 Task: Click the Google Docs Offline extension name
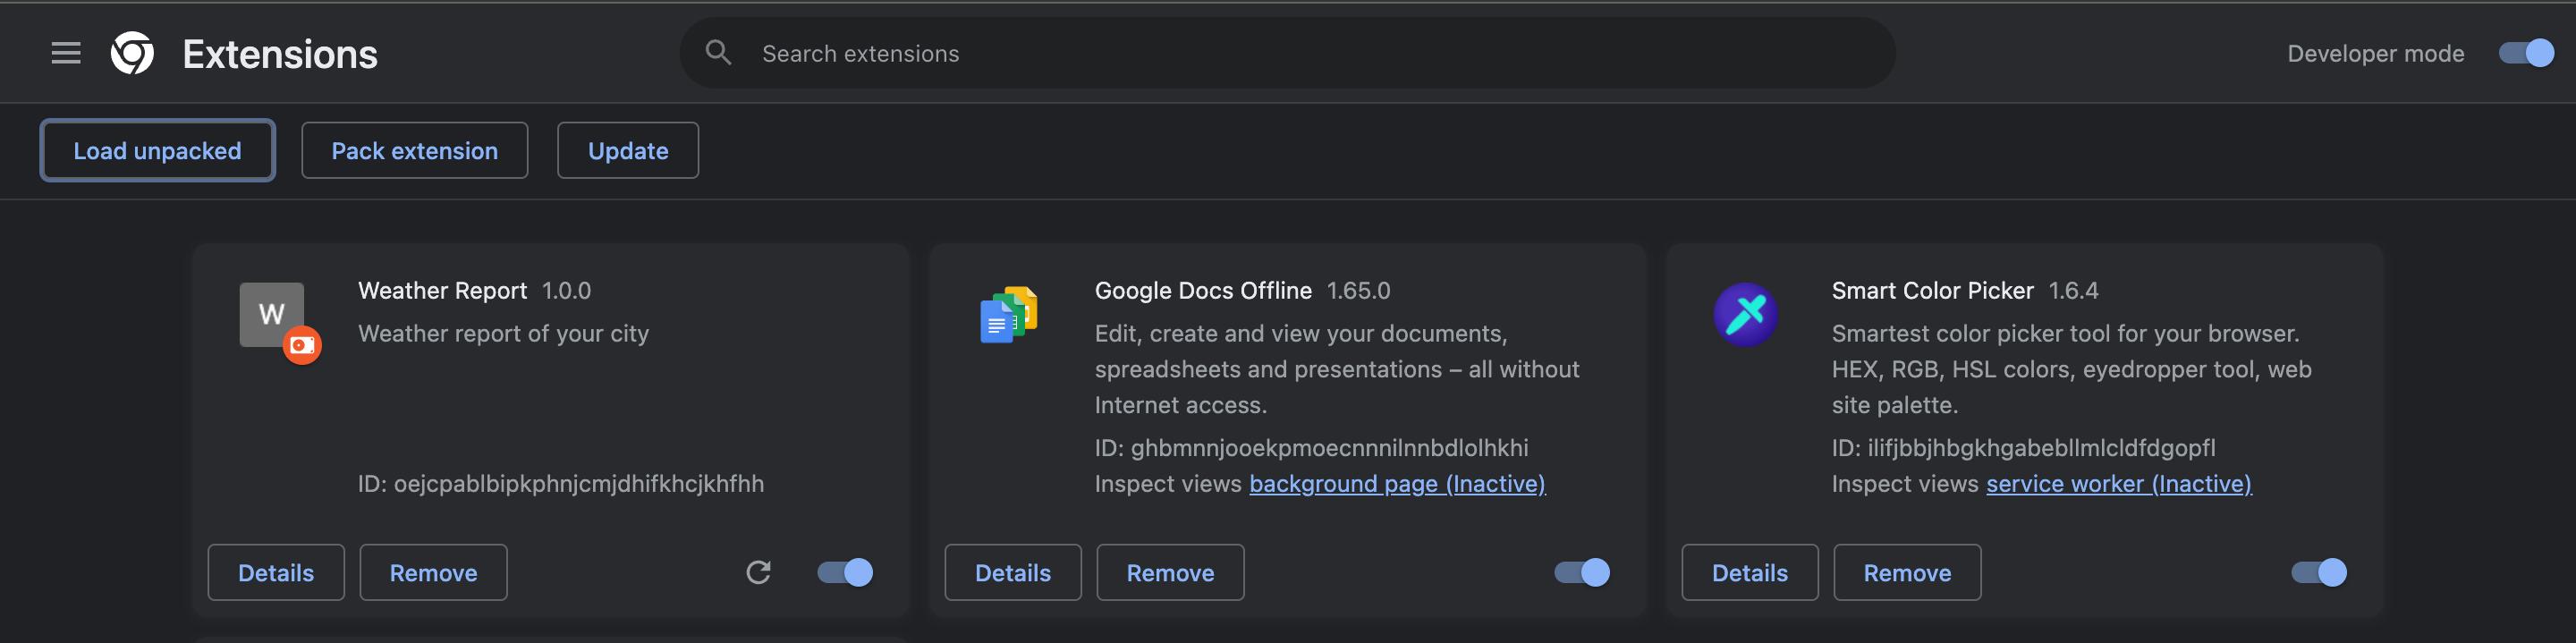(1203, 291)
